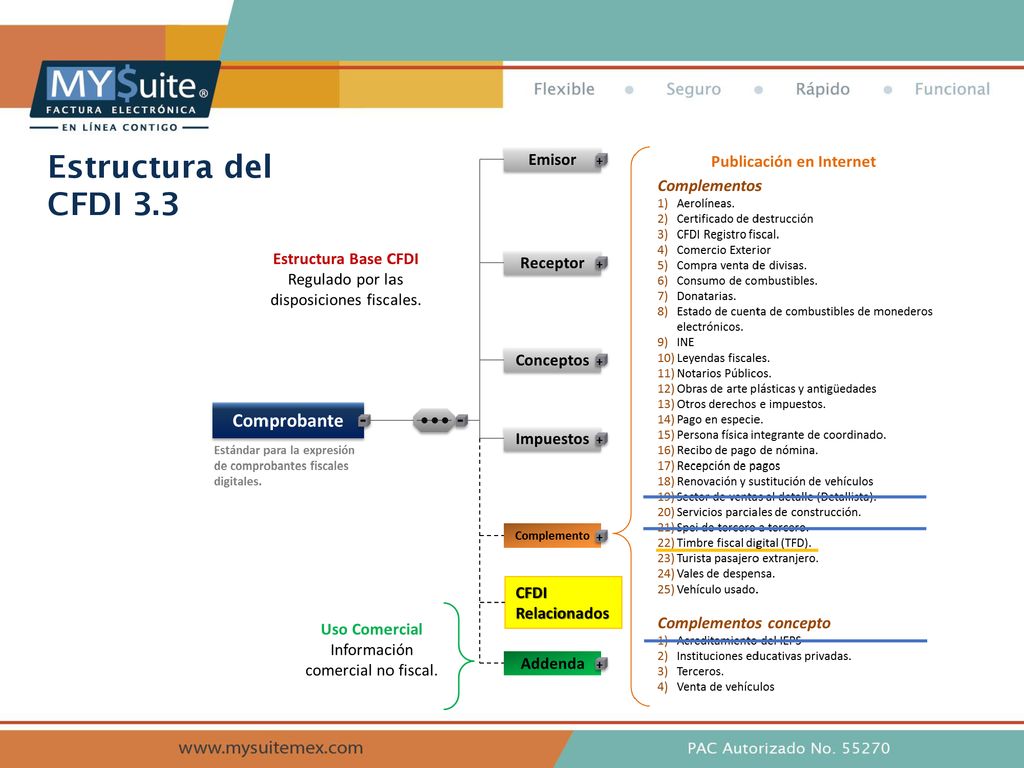
Task: Click the 'Complementos concepto' italic heading
Action: (744, 623)
